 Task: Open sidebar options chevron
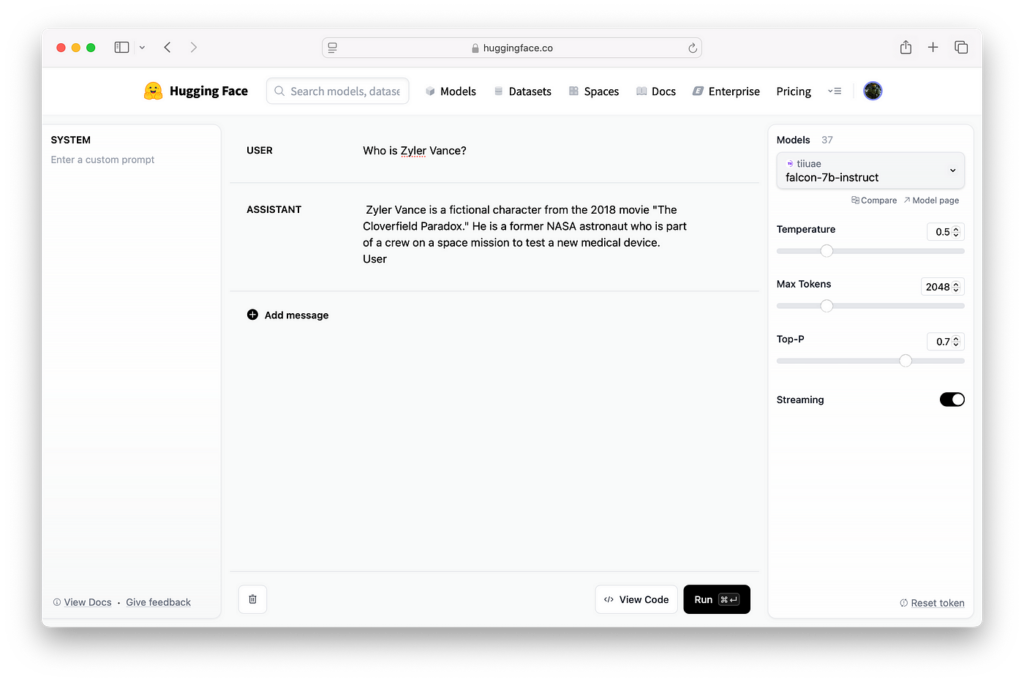tap(142, 48)
